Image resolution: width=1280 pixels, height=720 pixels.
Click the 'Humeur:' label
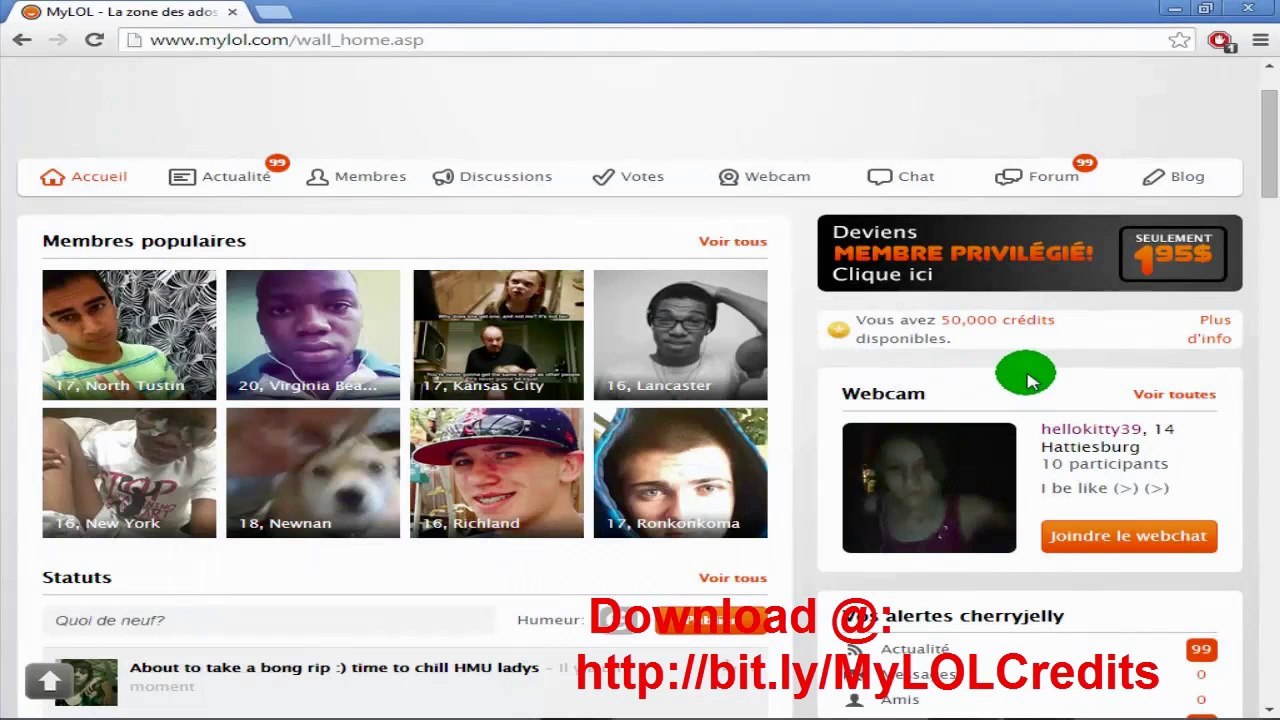click(x=550, y=620)
